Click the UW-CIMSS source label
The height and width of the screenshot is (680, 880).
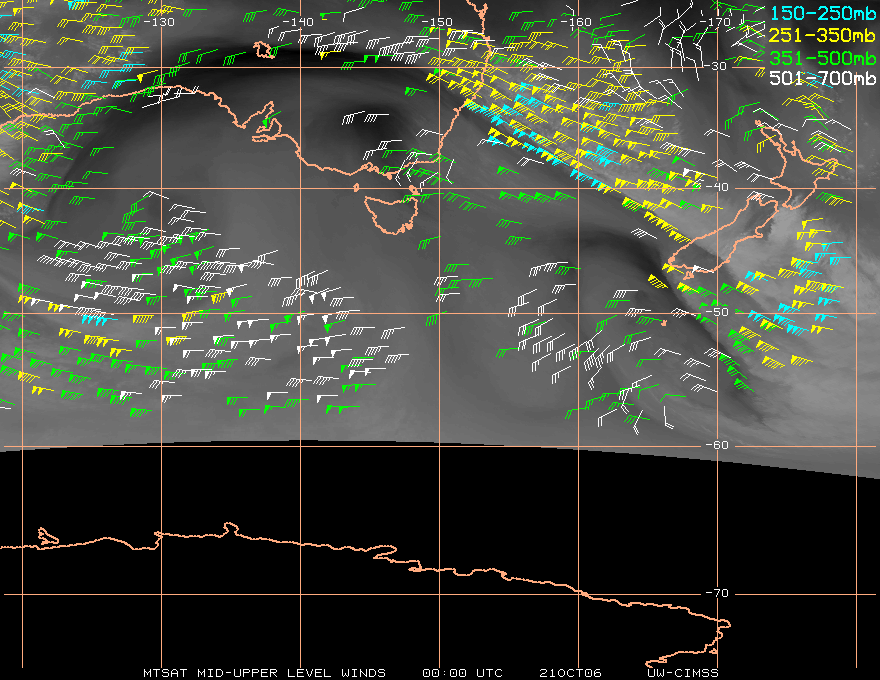click(682, 673)
